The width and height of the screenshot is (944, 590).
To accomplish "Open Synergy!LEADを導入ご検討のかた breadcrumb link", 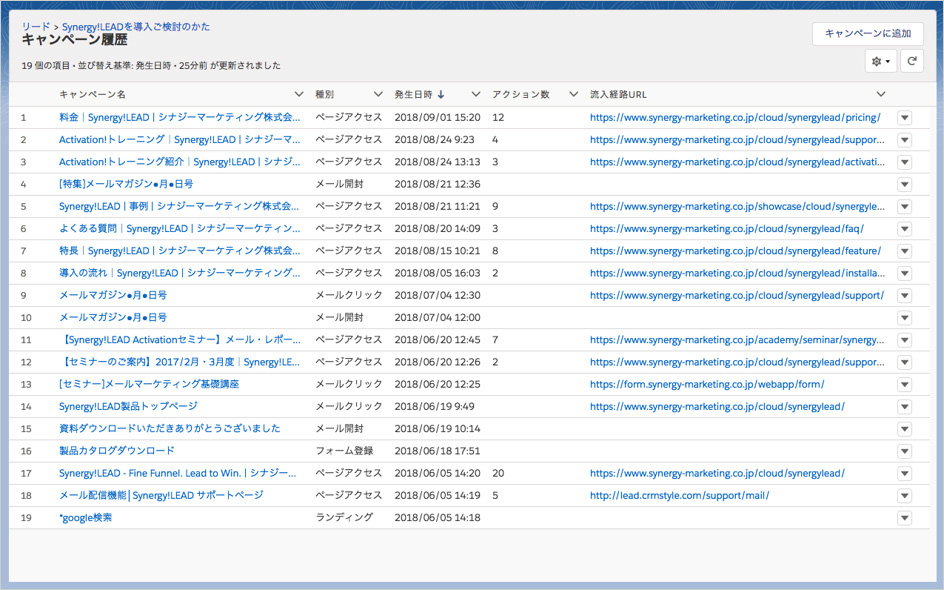I will click(136, 27).
